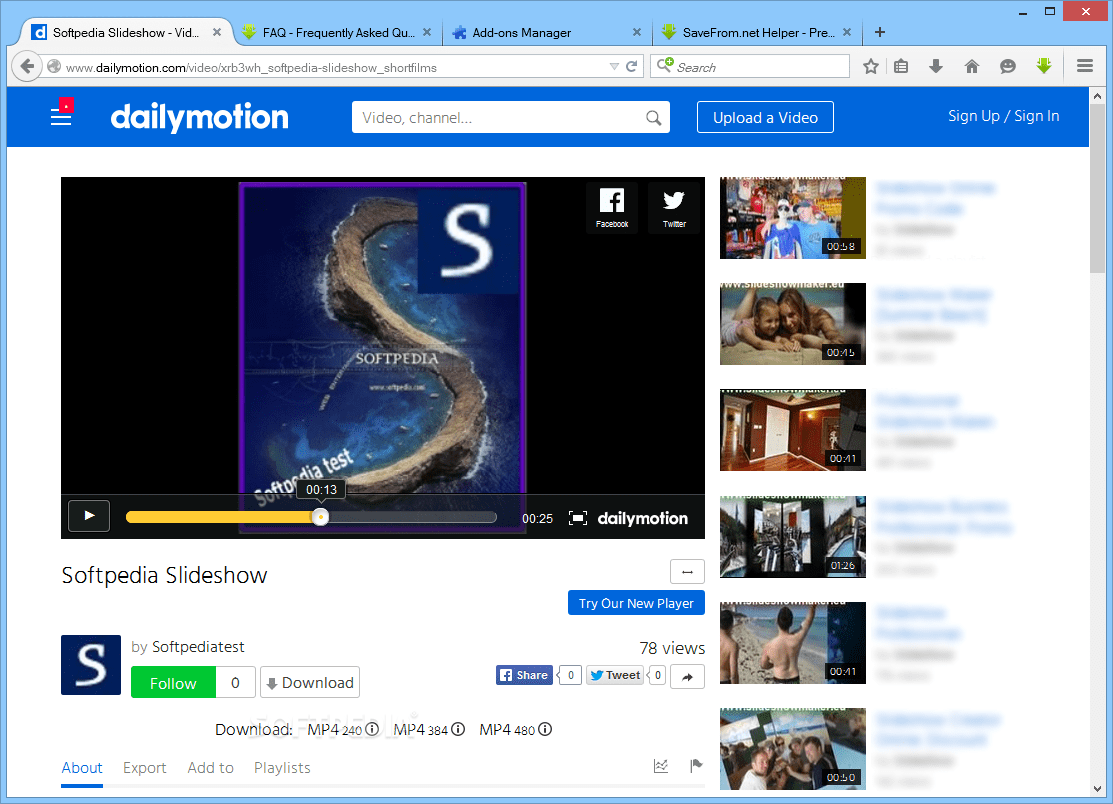This screenshot has width=1113, height=804.
Task: Download the MP4 480 version
Action: (x=507, y=729)
